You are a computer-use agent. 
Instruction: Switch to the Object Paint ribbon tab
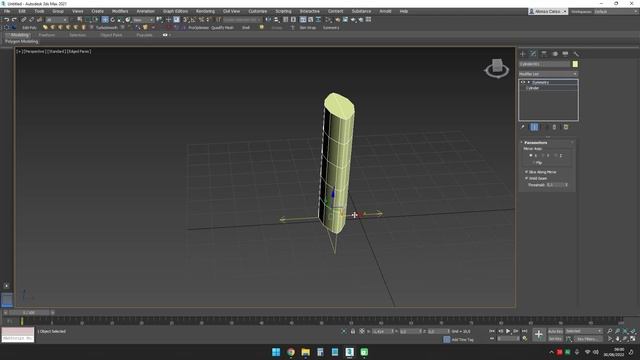click(111, 35)
